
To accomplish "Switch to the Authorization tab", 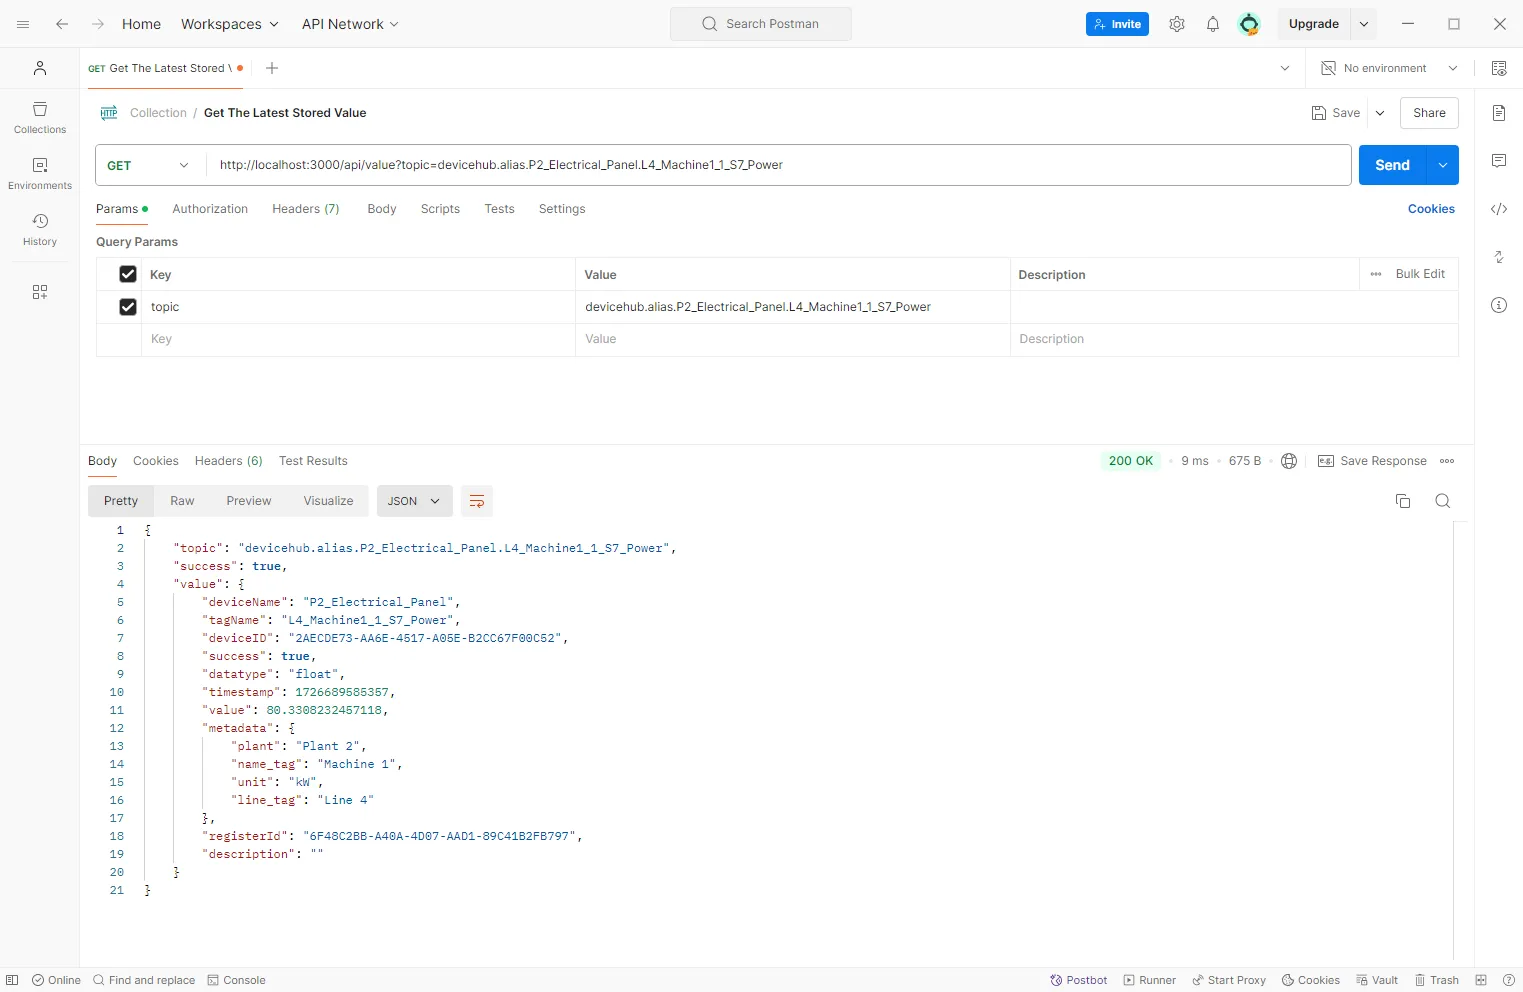I will pyautogui.click(x=210, y=209).
